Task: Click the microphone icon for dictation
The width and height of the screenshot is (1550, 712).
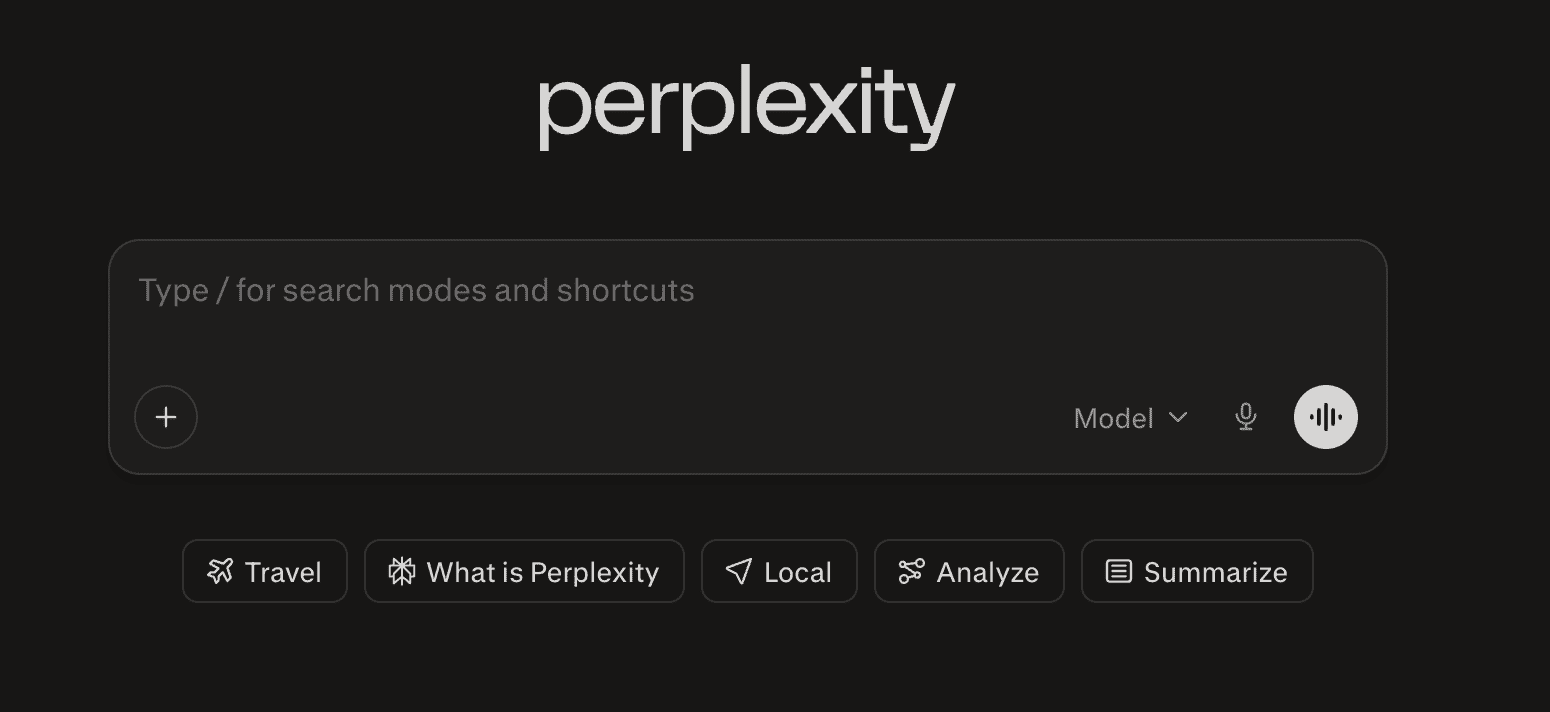Action: [1245, 417]
